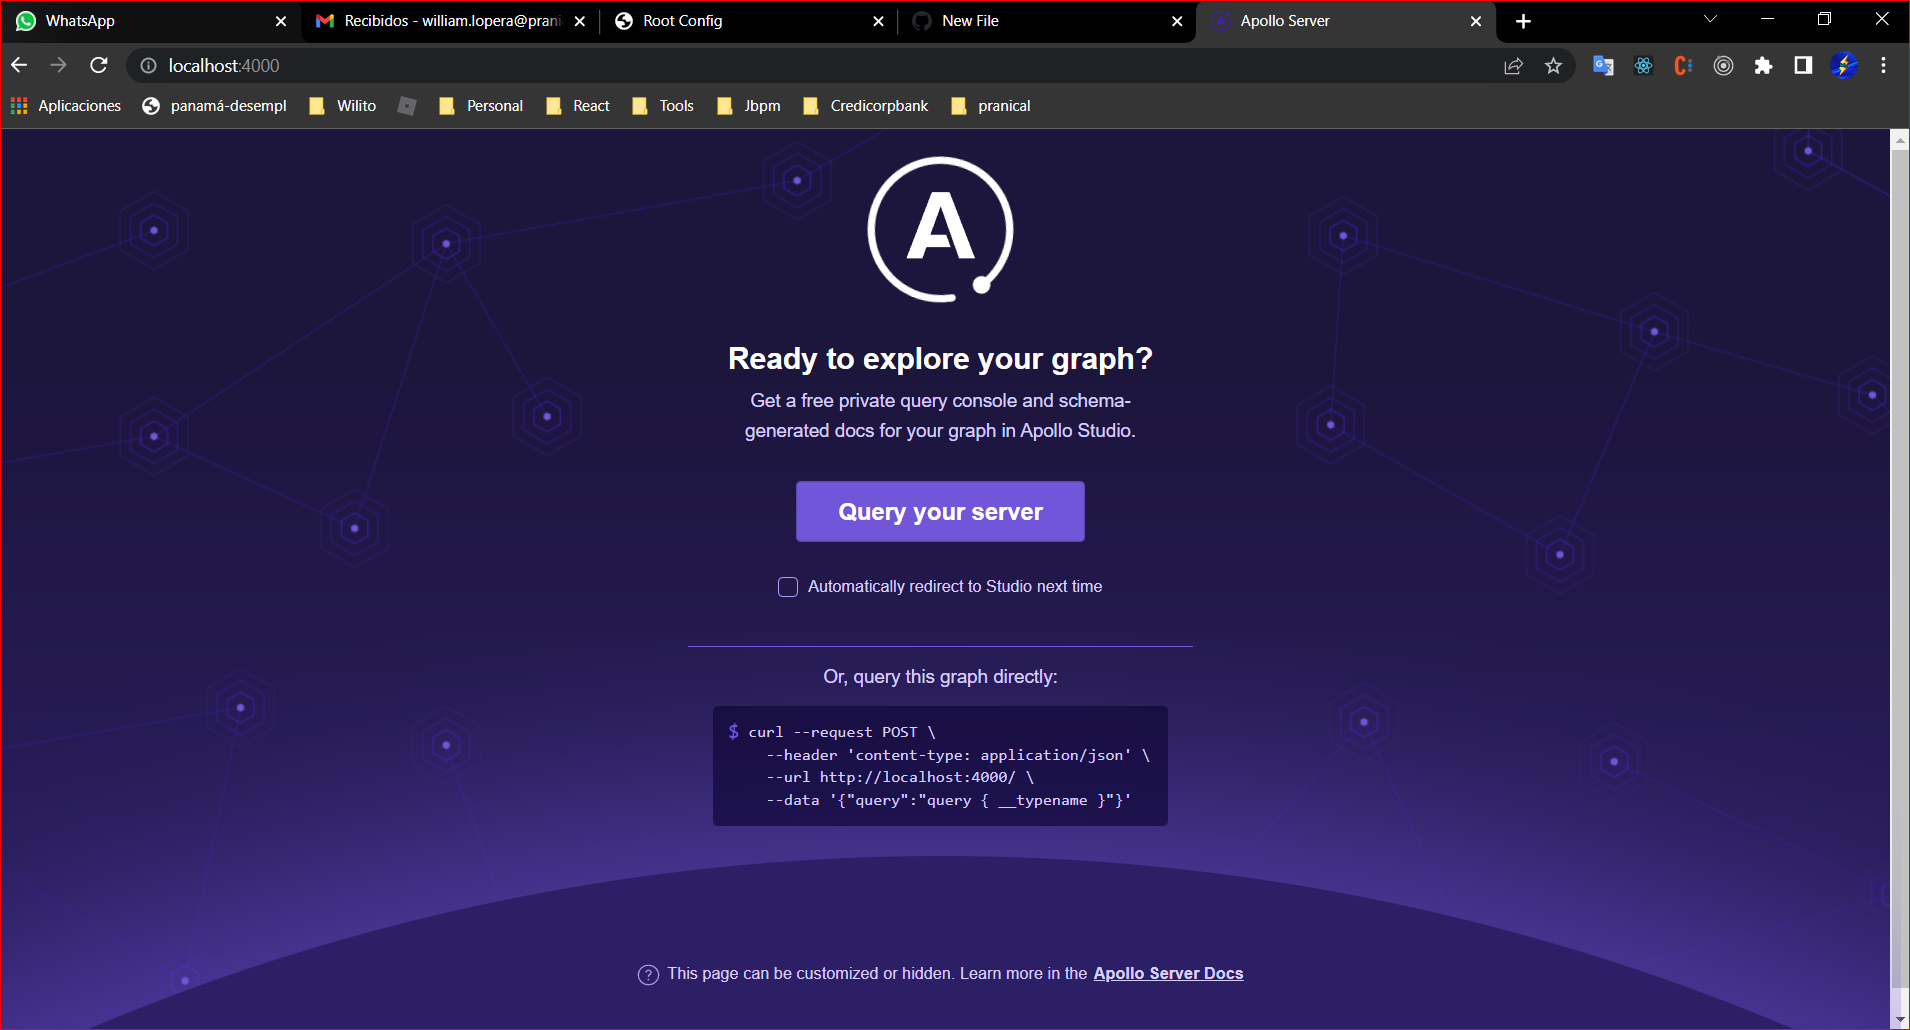1910x1030 pixels.
Task: Open the Google Translate extension icon
Action: click(x=1603, y=66)
